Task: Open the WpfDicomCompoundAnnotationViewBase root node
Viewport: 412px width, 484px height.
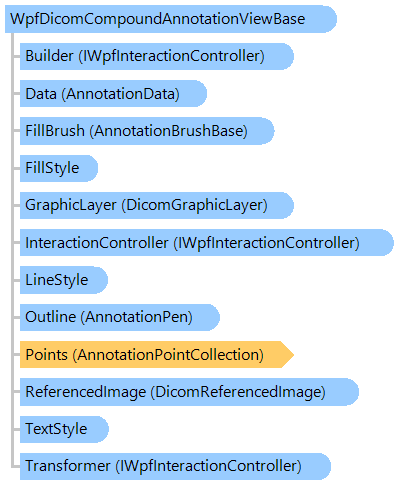Action: click(171, 19)
